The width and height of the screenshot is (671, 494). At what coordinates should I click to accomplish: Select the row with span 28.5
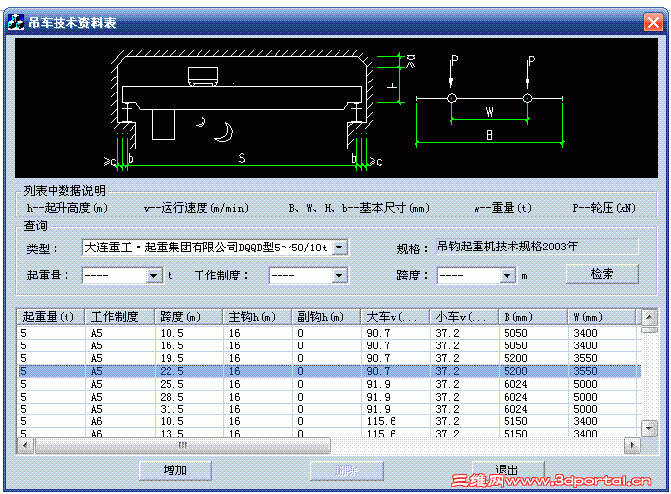tap(329, 397)
